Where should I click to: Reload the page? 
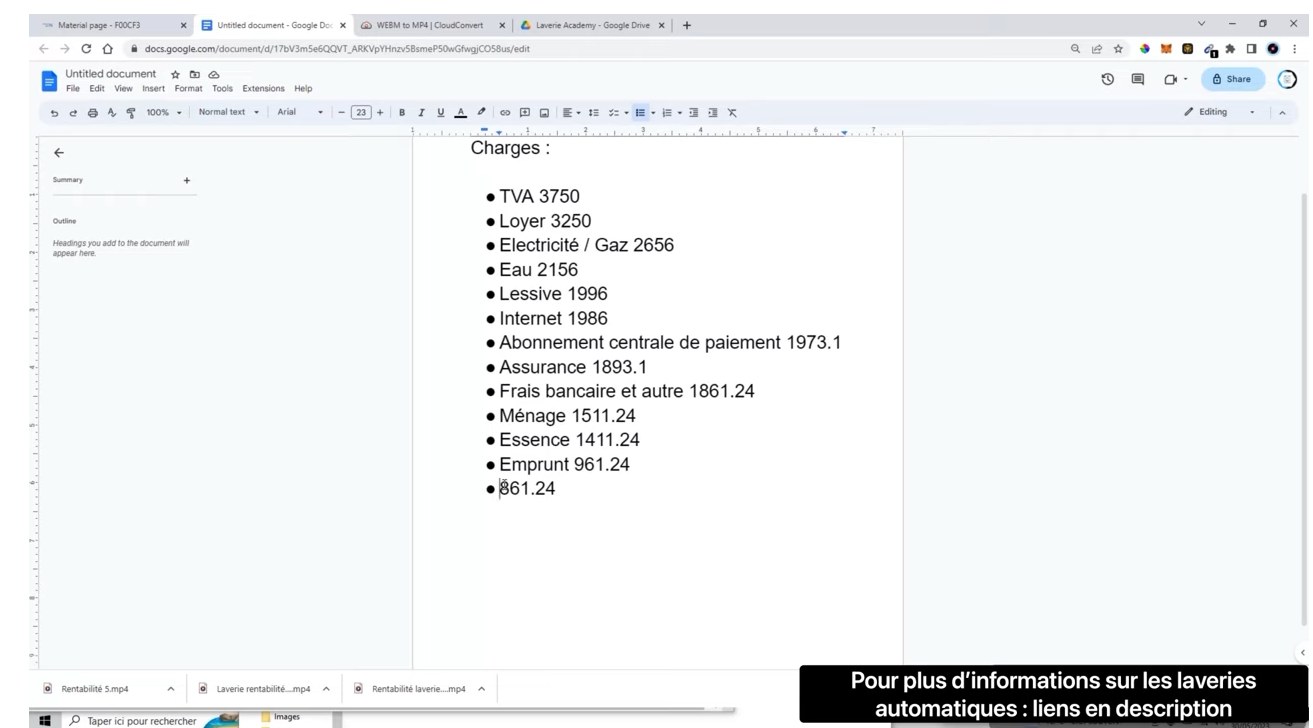tap(86, 48)
